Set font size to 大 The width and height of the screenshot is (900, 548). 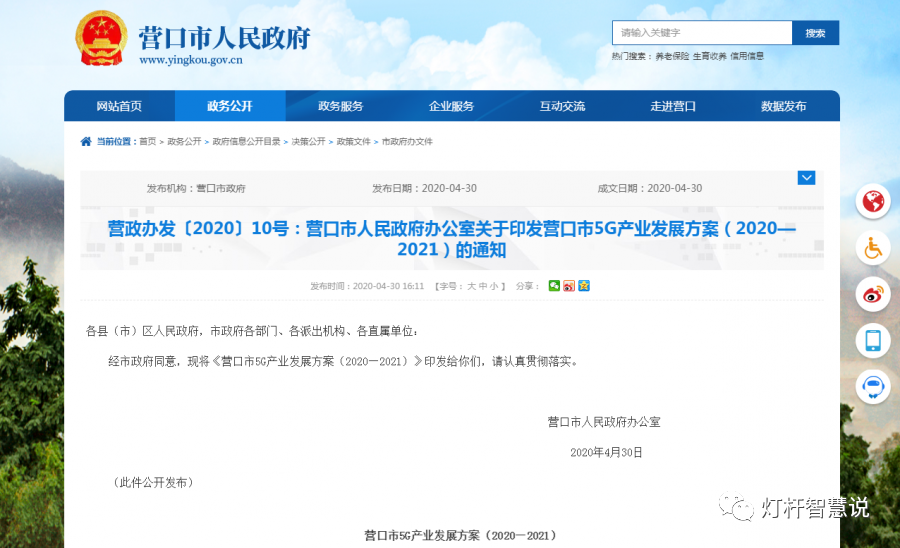coord(471,286)
